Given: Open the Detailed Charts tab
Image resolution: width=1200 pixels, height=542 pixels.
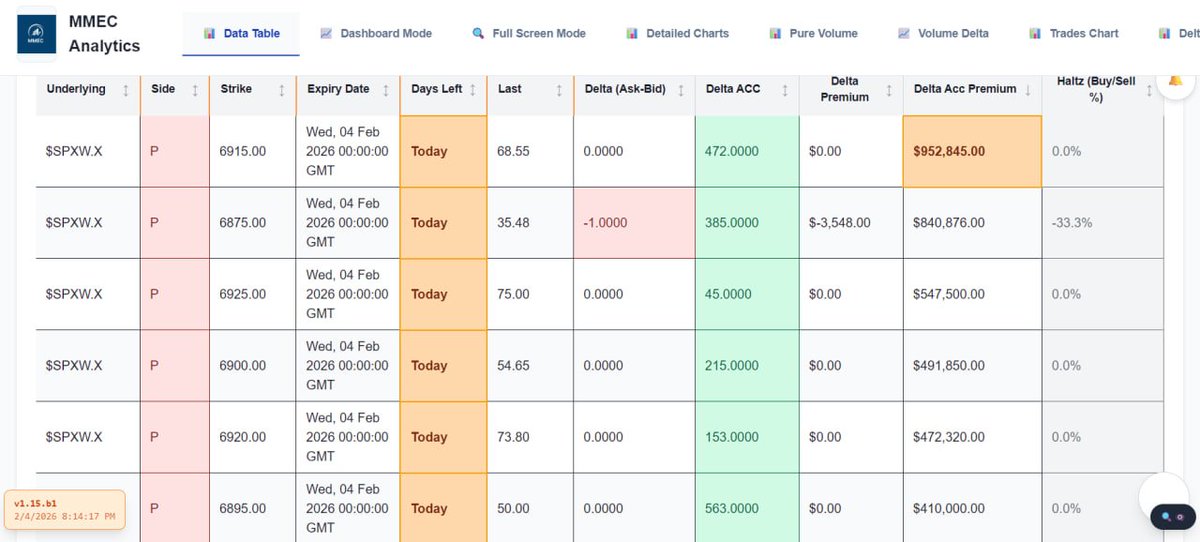Looking at the screenshot, I should point(677,33).
